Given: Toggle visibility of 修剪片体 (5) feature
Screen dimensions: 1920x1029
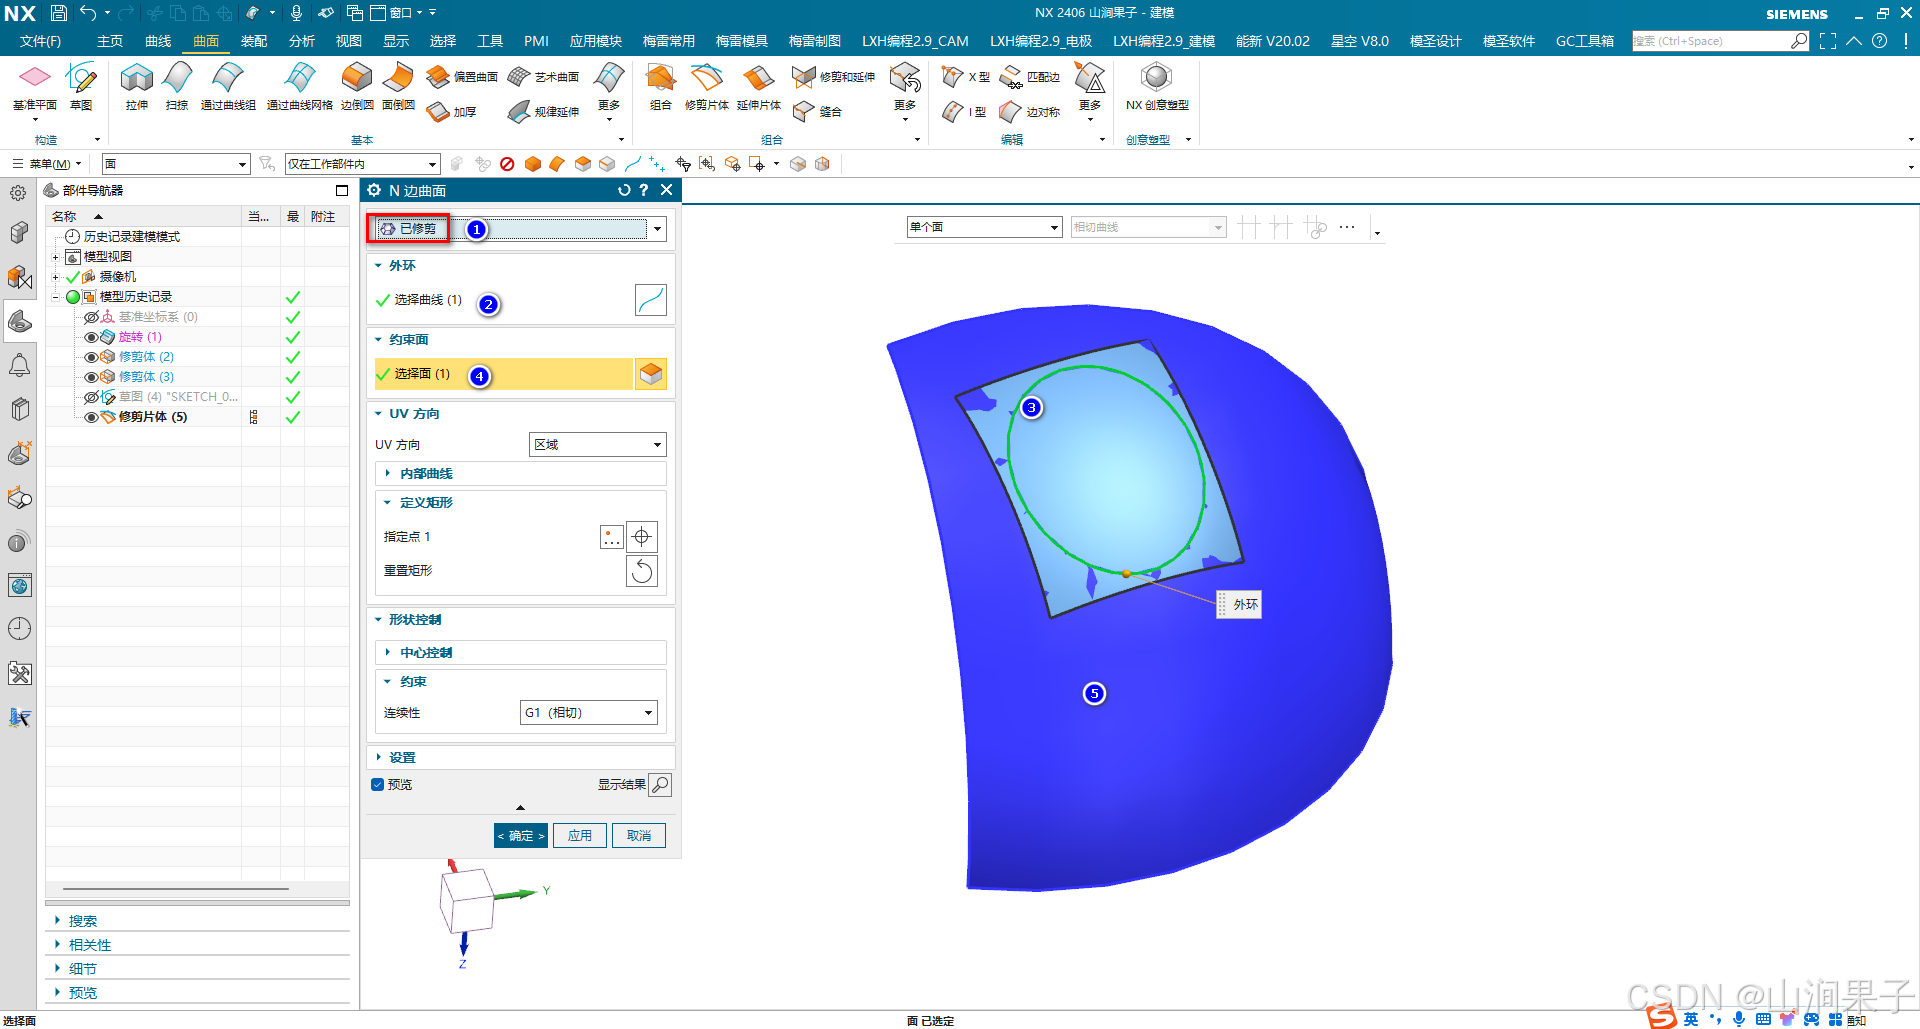Looking at the screenshot, I should pos(92,417).
